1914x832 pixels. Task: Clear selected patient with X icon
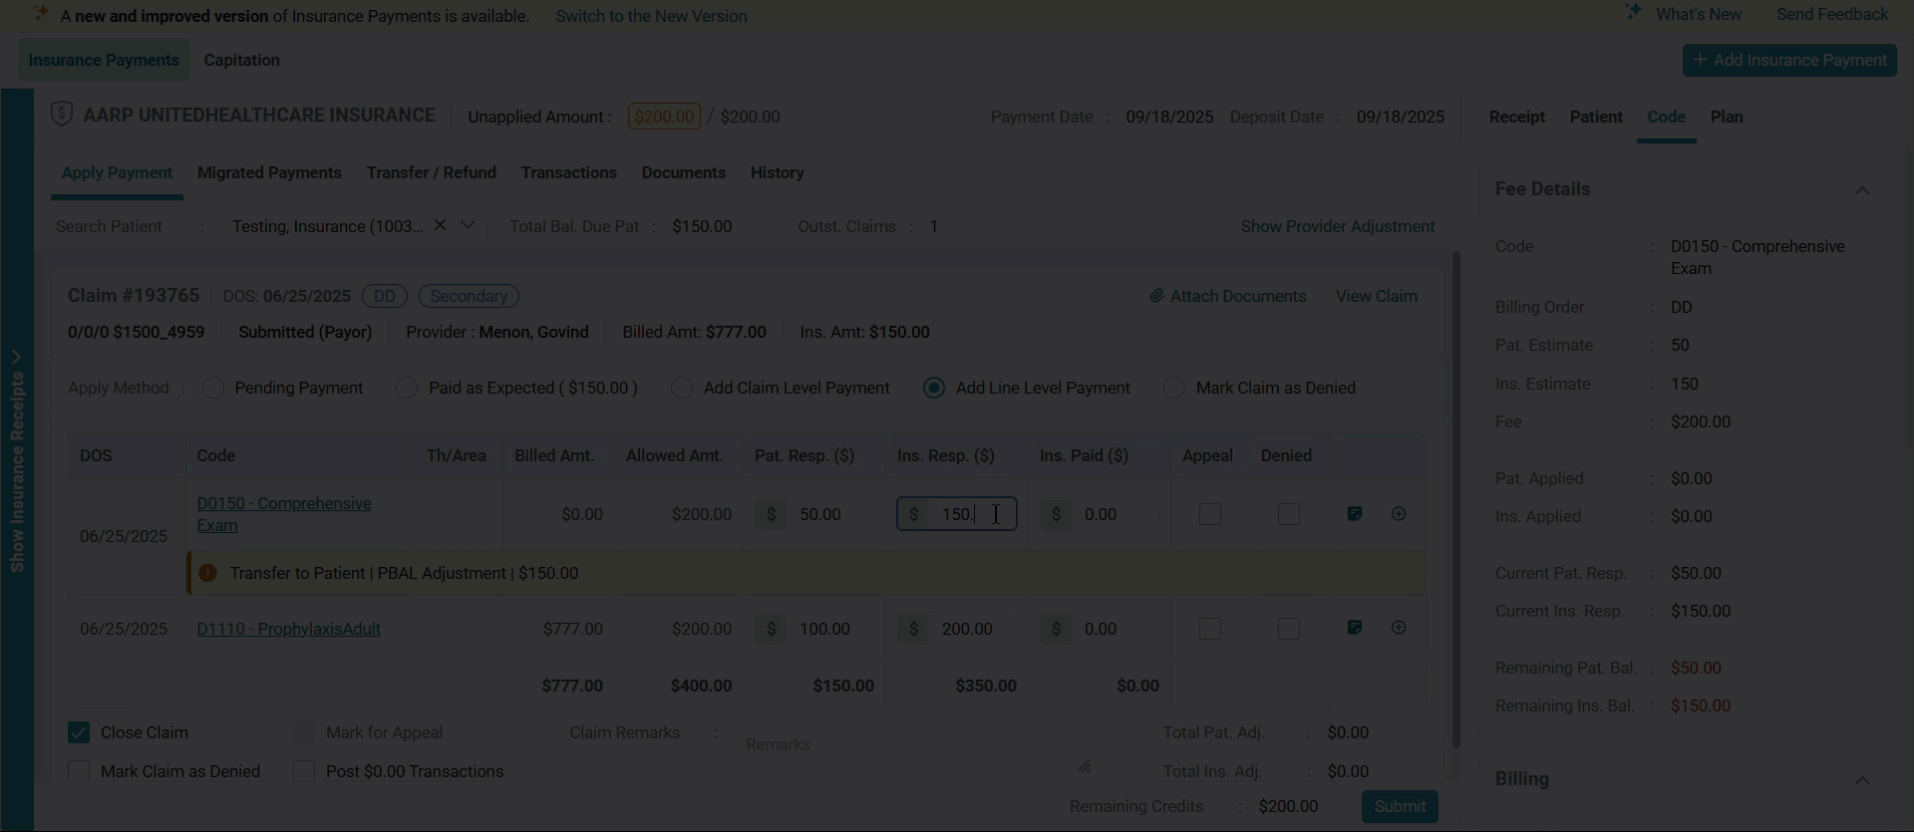point(440,226)
